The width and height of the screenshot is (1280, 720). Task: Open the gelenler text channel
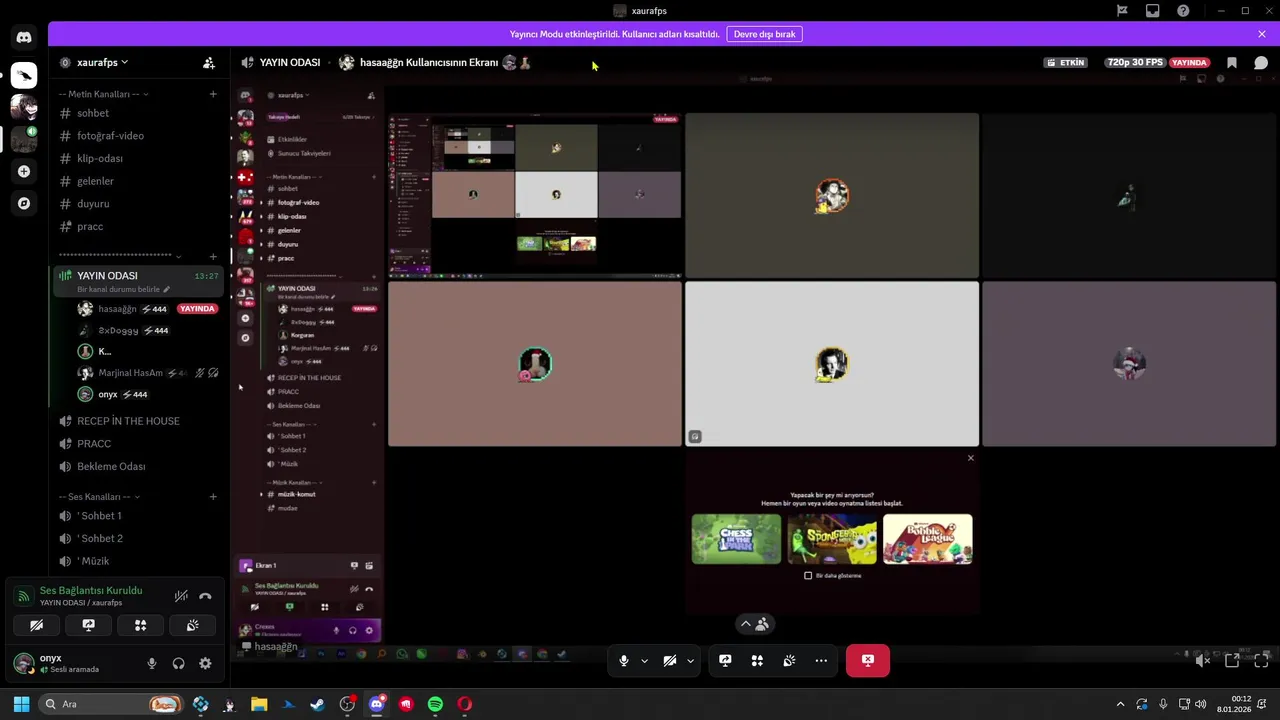[140, 181]
